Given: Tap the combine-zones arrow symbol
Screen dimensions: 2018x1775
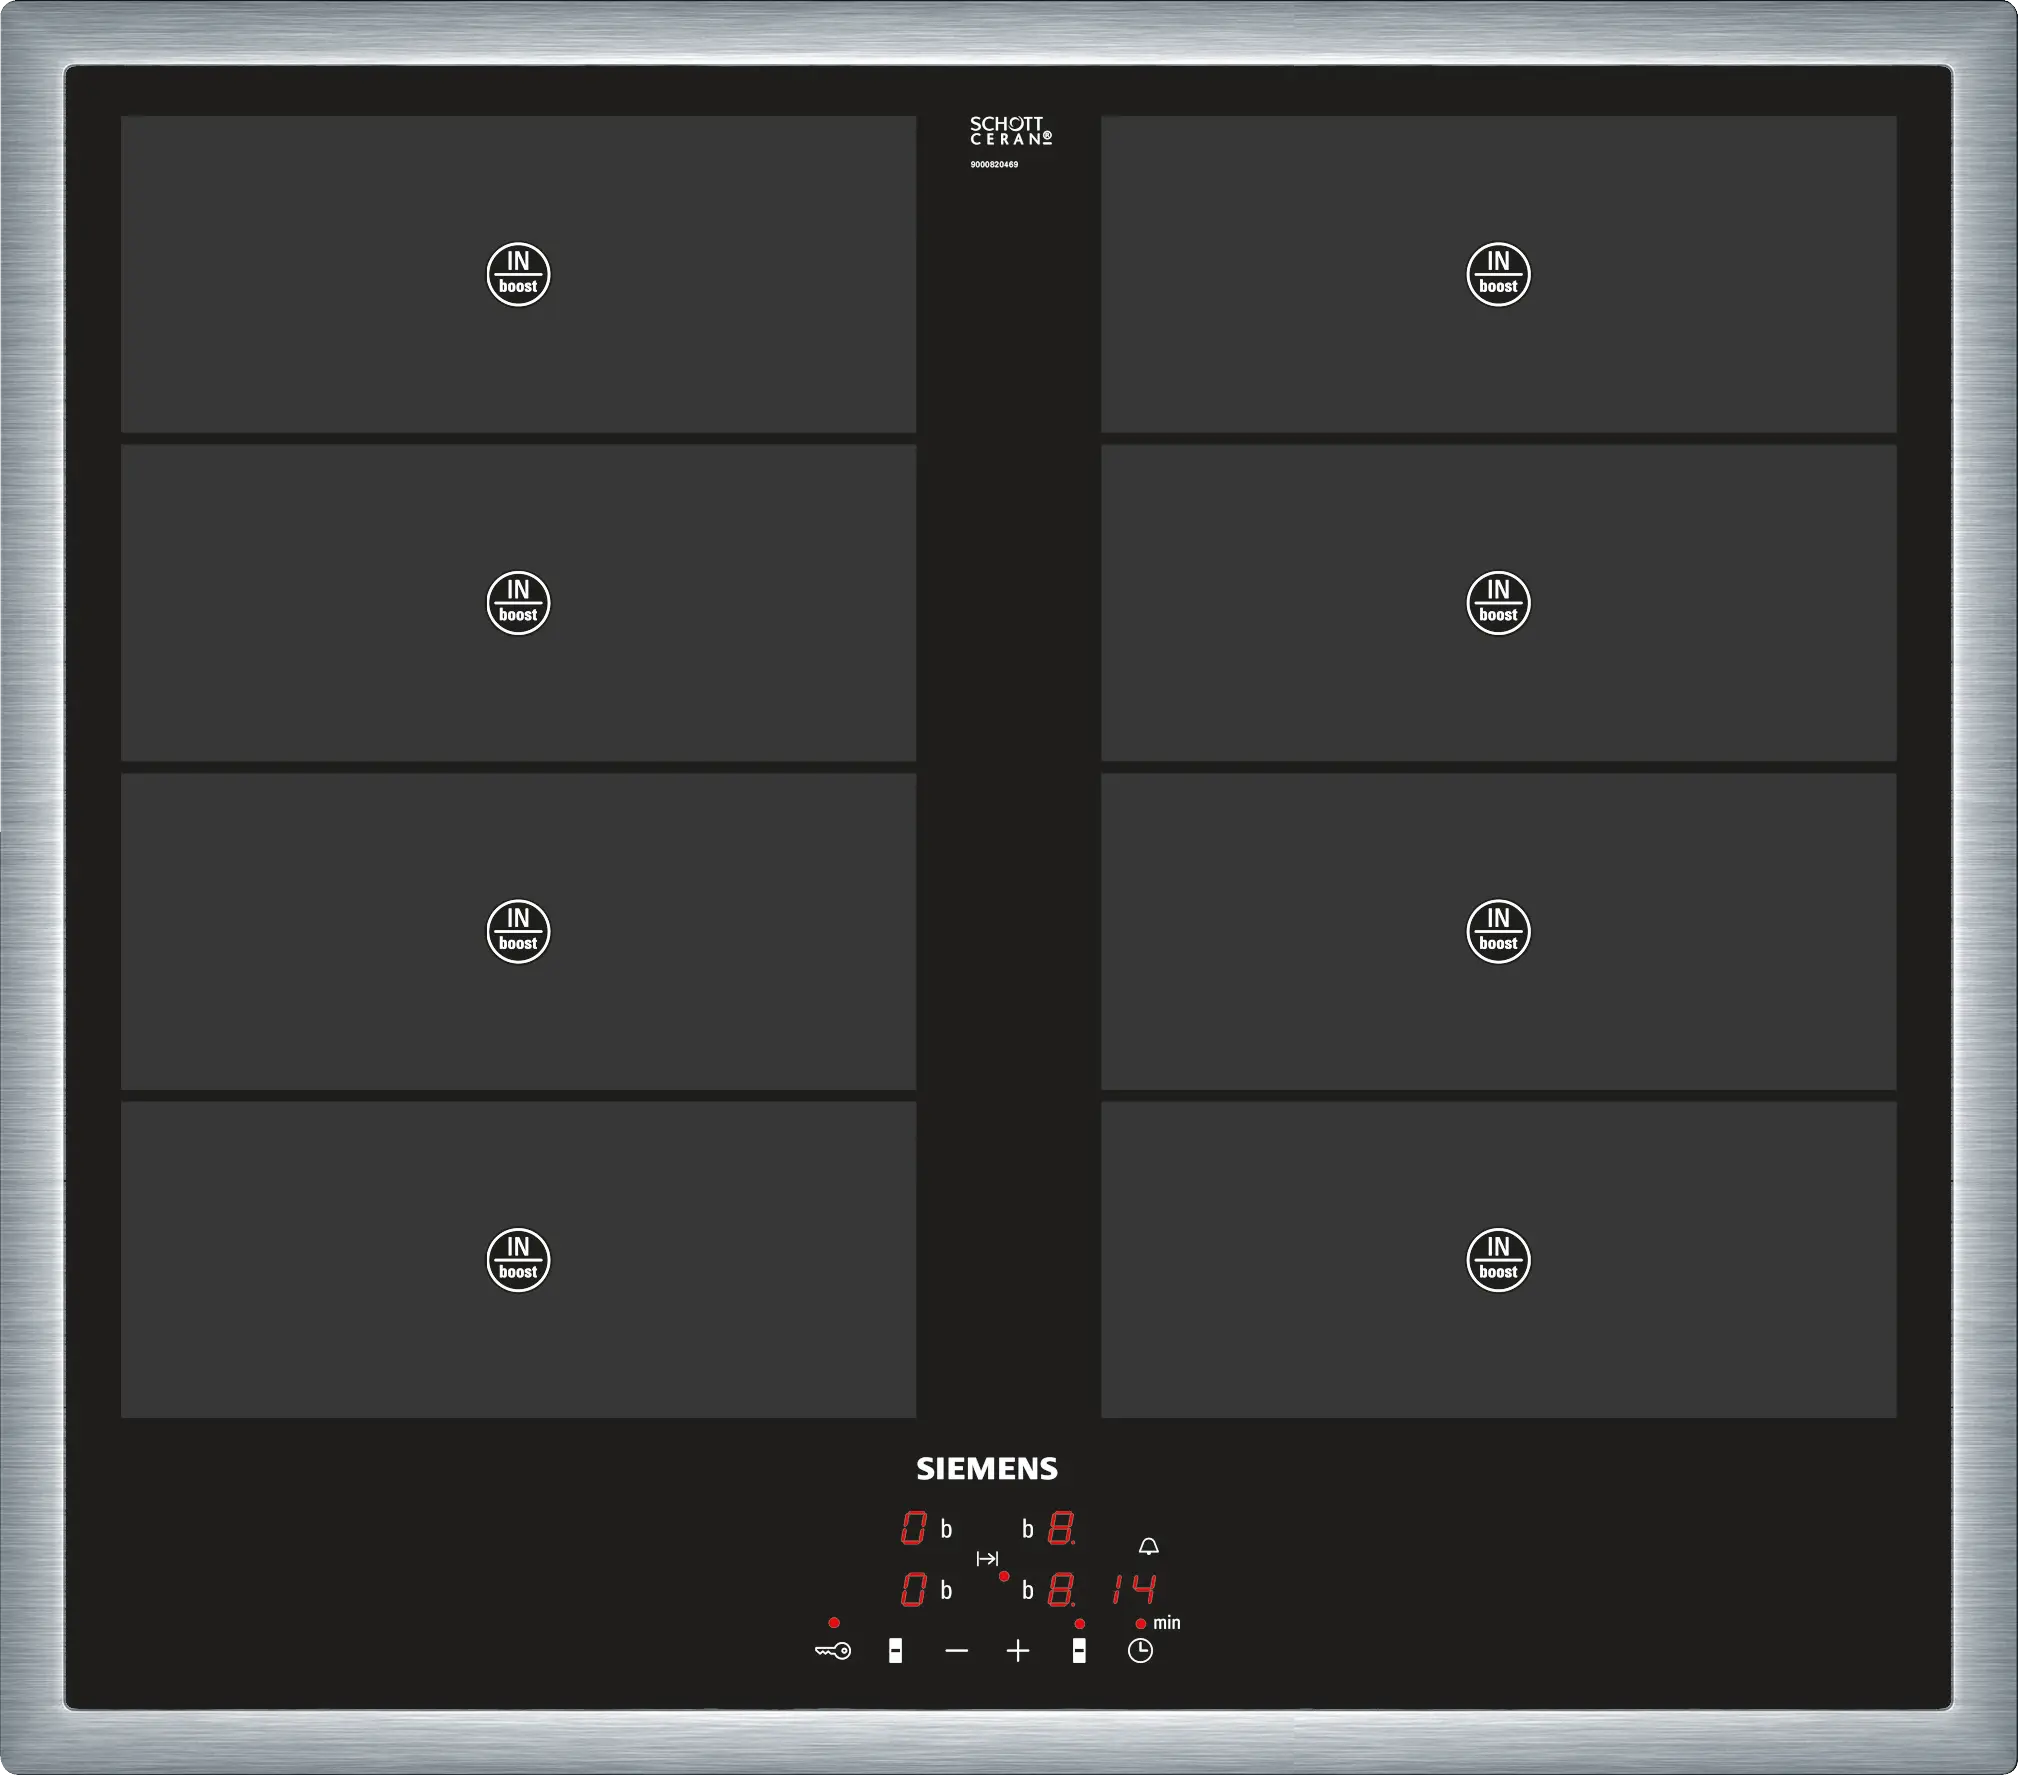Looking at the screenshot, I should coord(987,1559).
